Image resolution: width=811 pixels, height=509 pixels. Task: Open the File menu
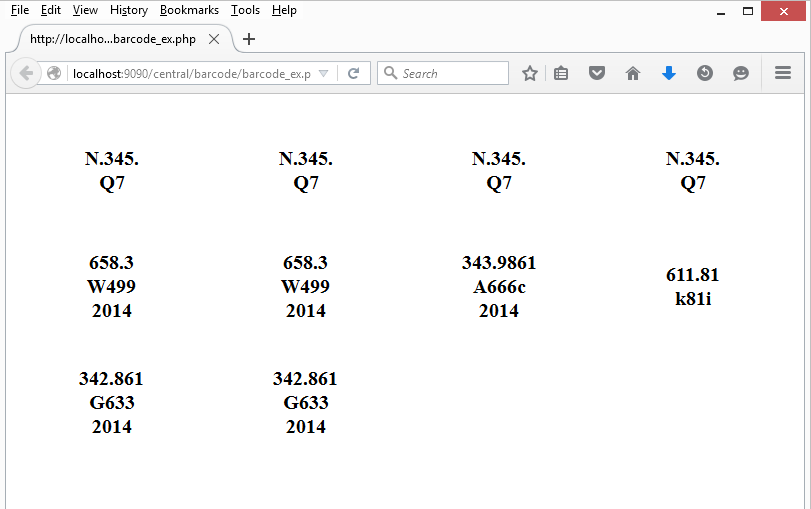19,10
